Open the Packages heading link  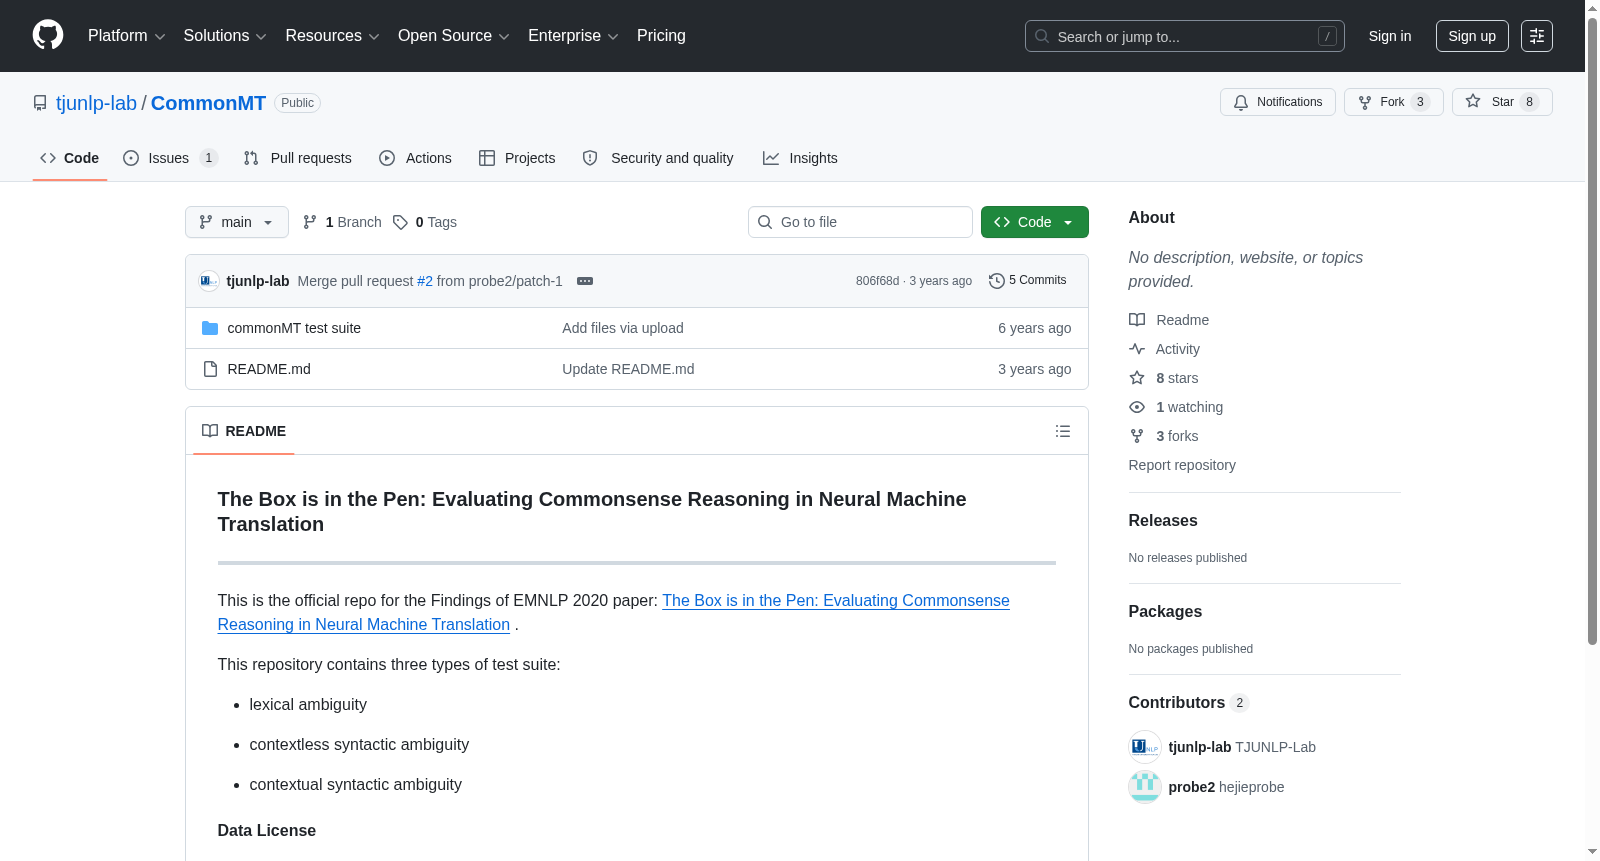[1165, 611]
